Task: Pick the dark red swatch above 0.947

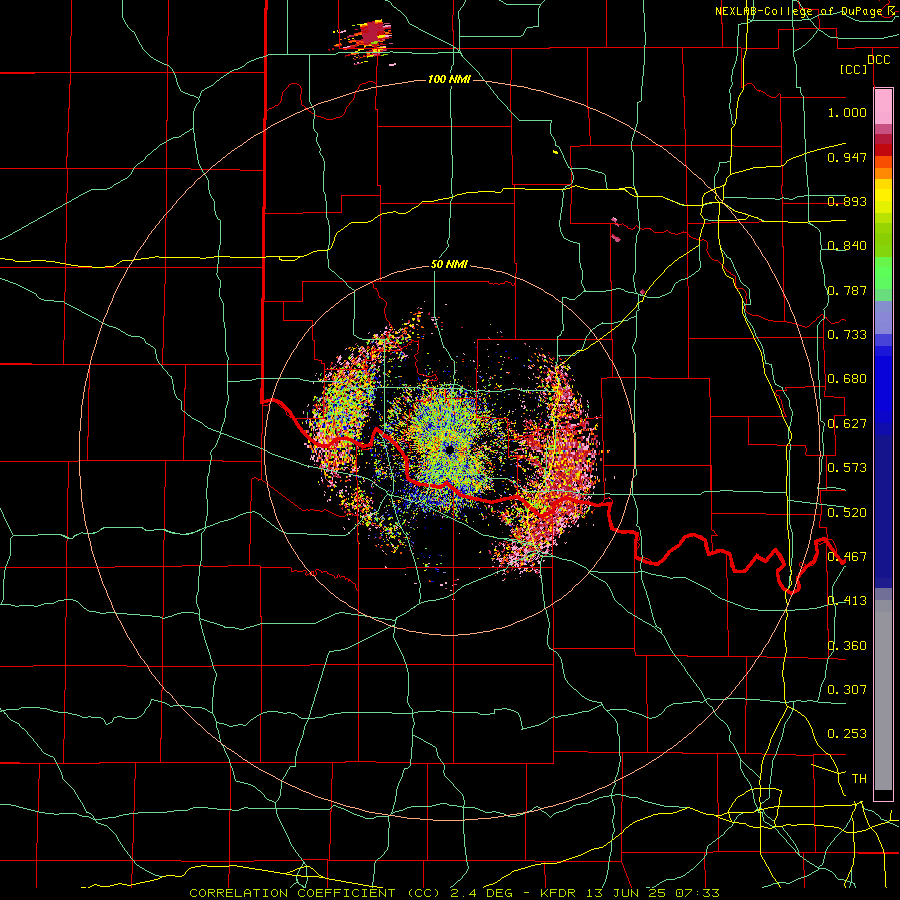Action: pyautogui.click(x=883, y=139)
